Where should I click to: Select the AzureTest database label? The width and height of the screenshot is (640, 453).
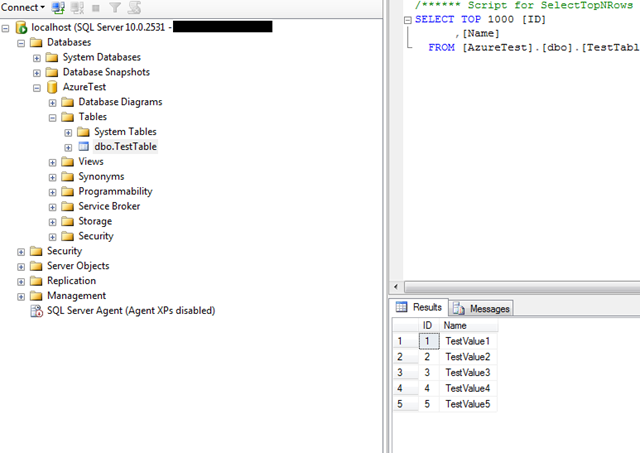(84, 87)
